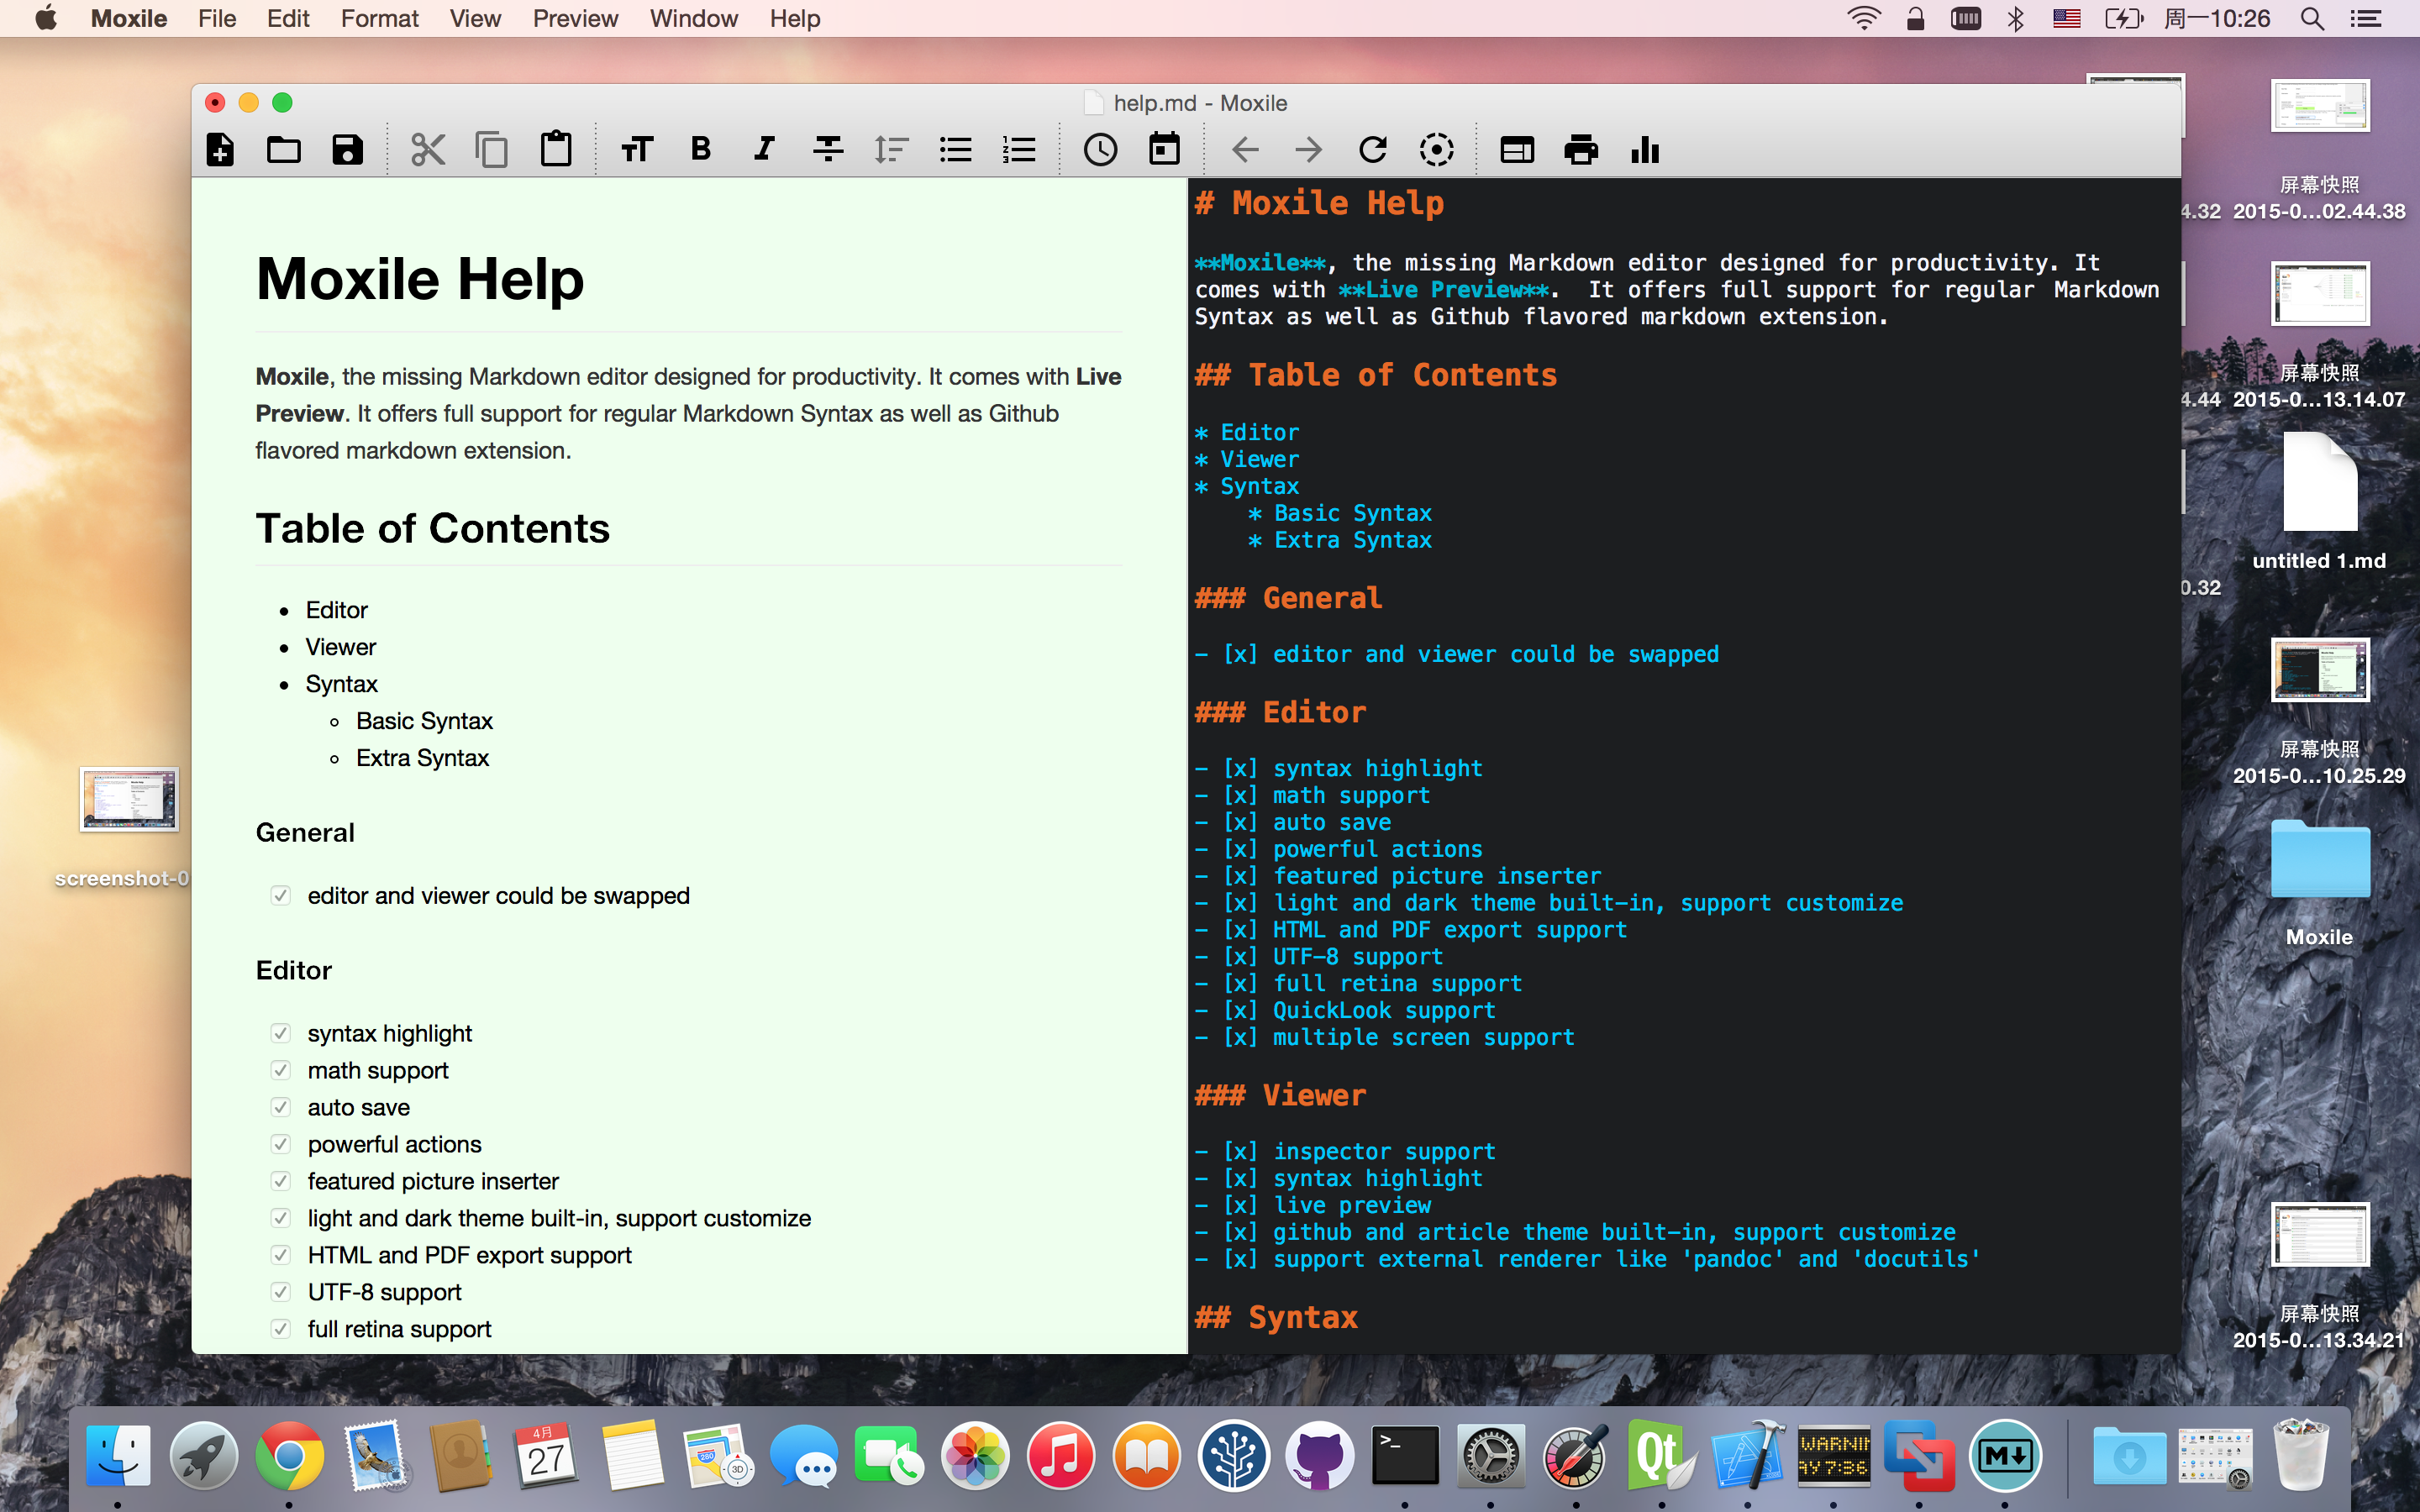The width and height of the screenshot is (2420, 1512).
Task: Open the Format menu
Action: click(x=379, y=18)
